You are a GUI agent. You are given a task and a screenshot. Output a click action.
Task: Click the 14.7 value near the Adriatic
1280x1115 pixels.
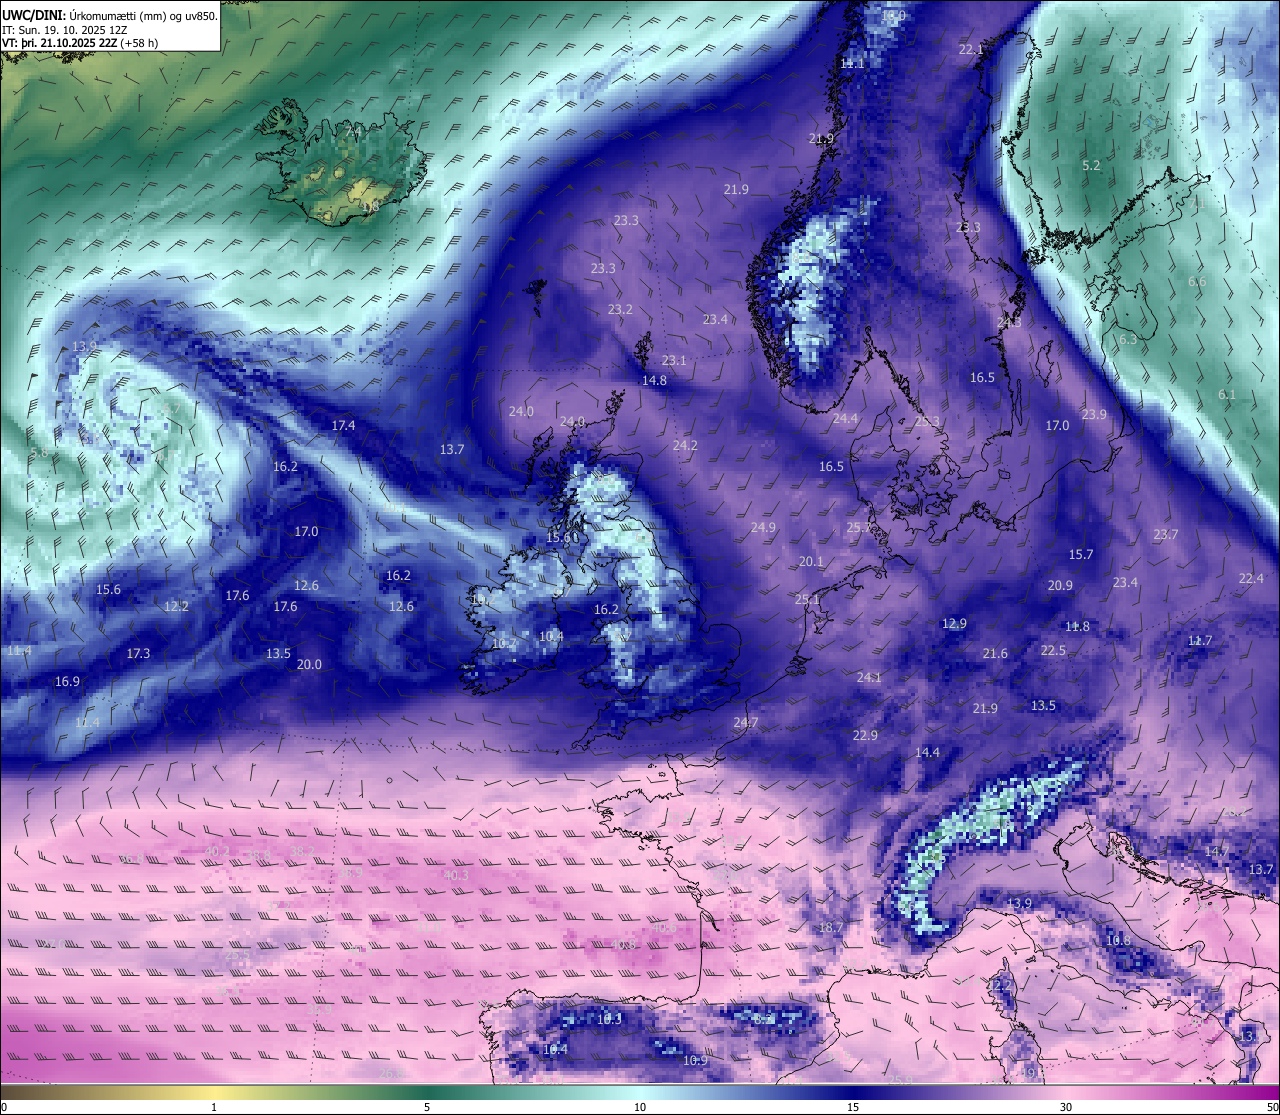pyautogui.click(x=1216, y=851)
